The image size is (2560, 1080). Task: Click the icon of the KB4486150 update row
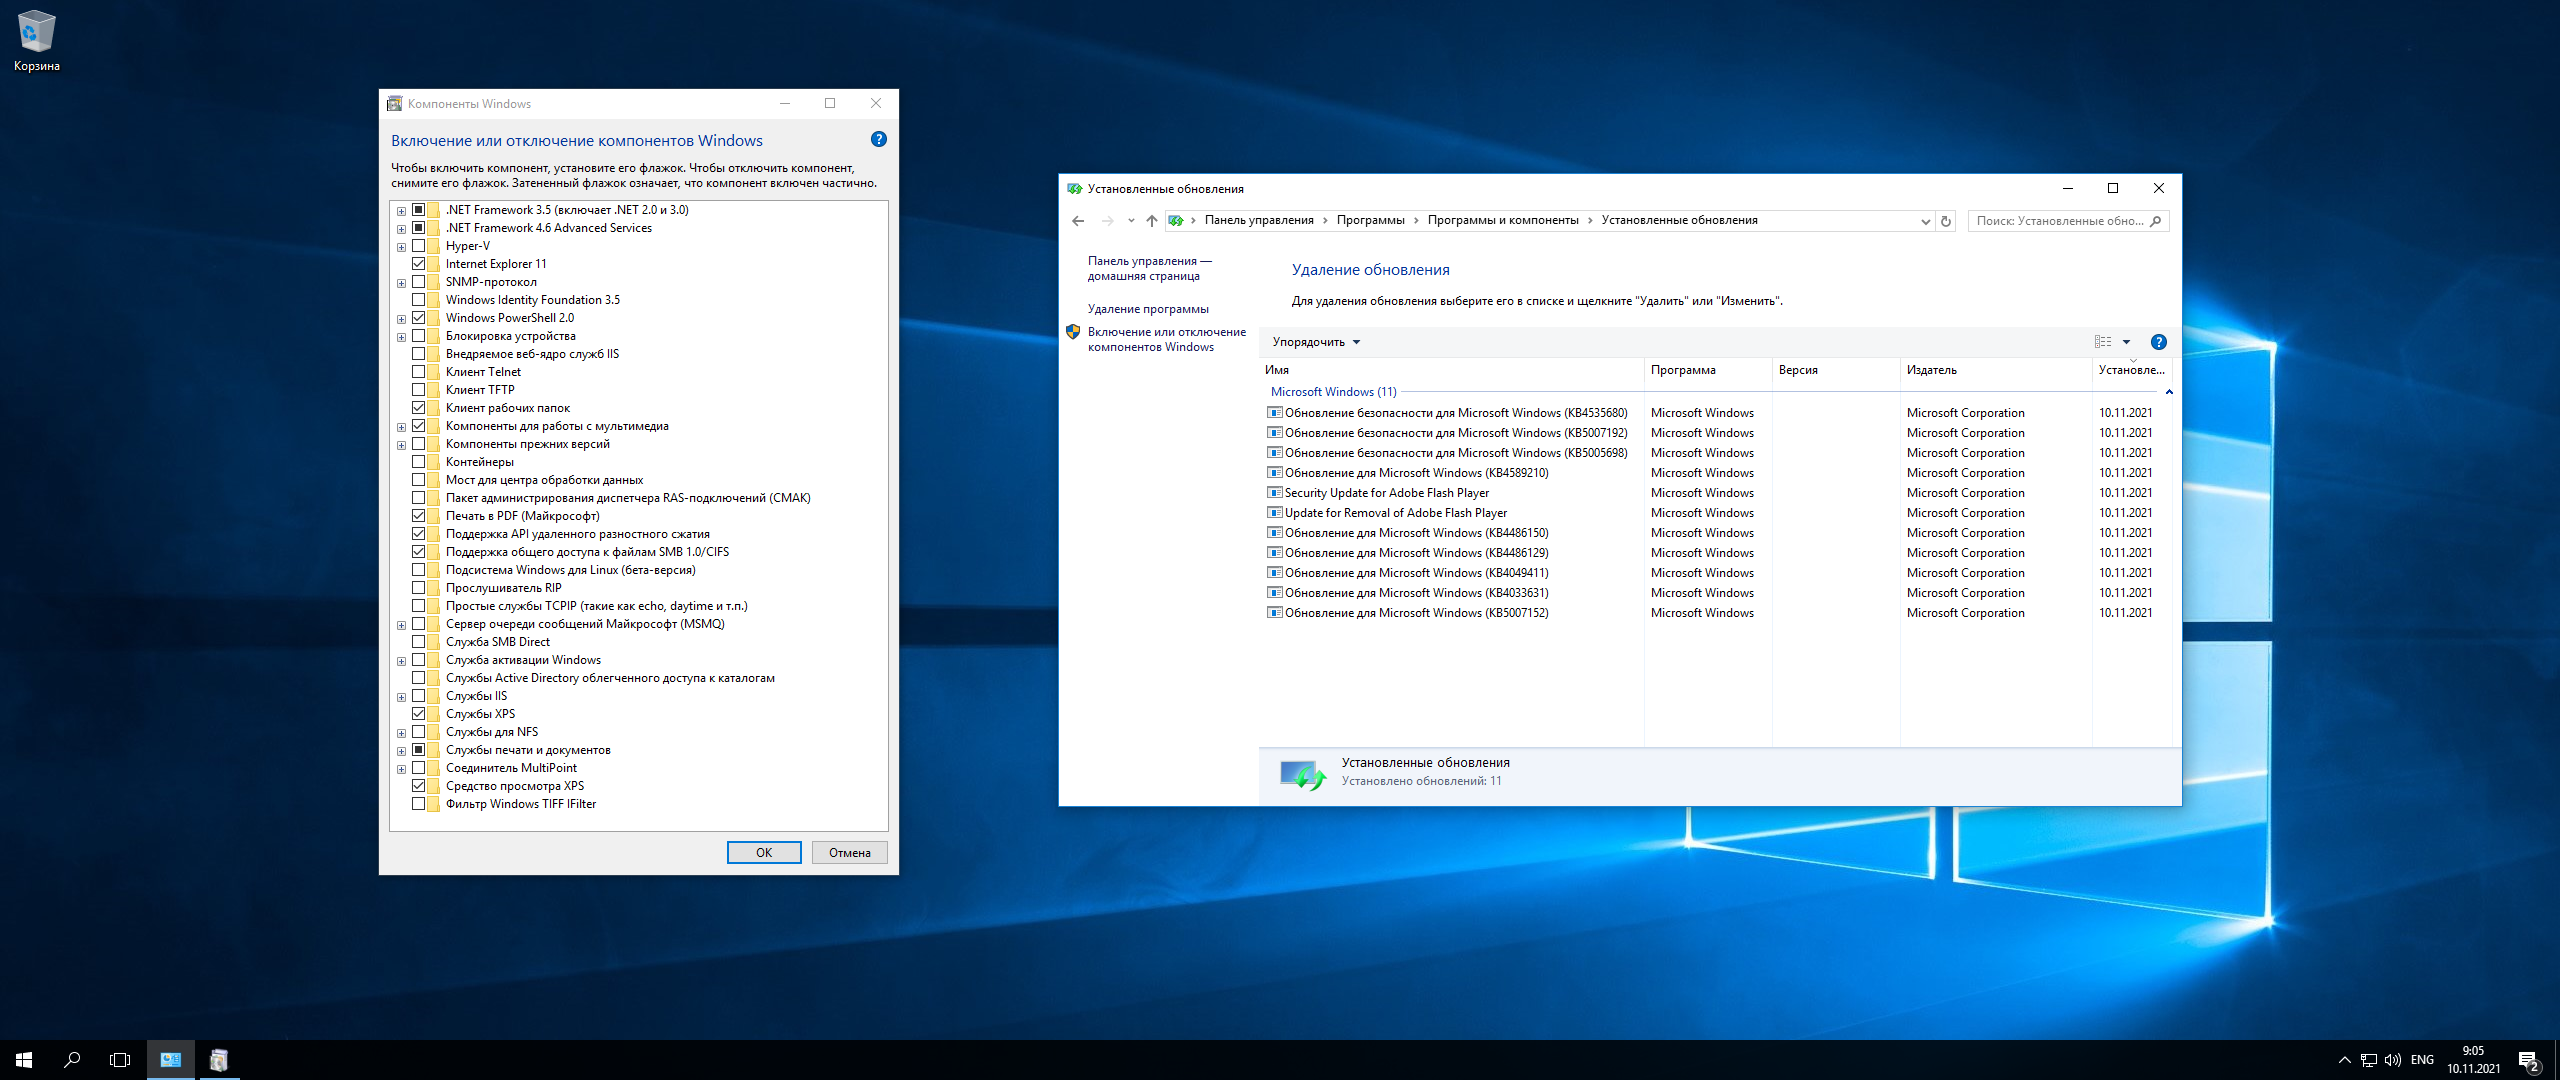pyautogui.click(x=1275, y=533)
